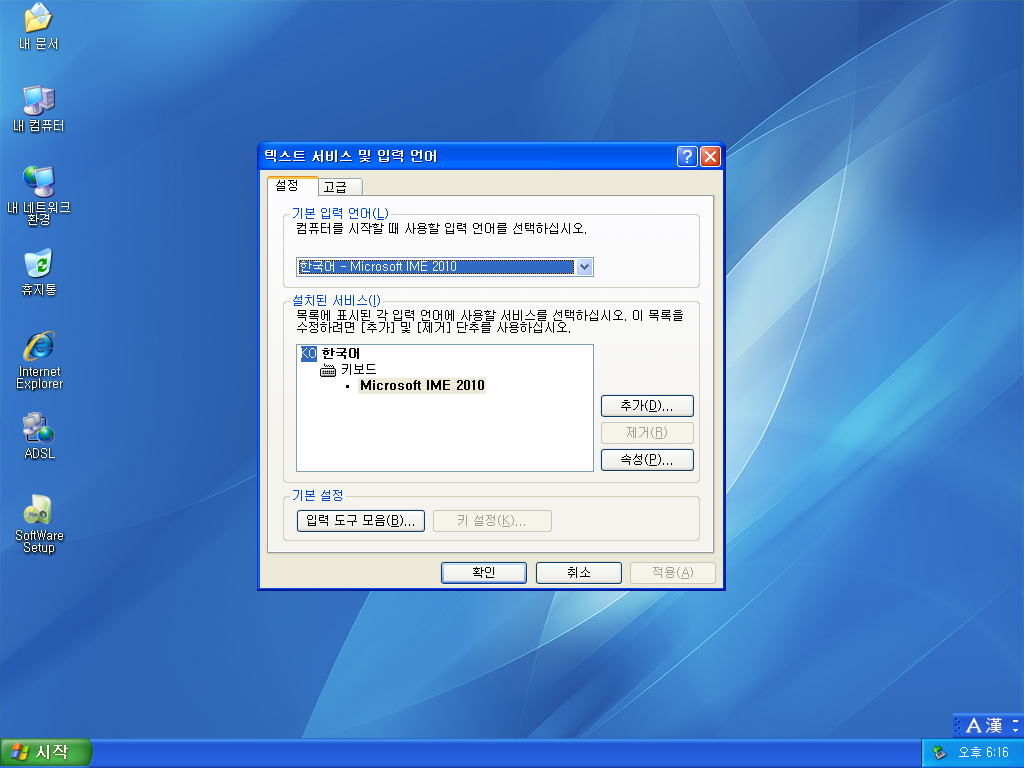Select the SoftWare Setup desktop icon
Screen dimensions: 1024x768
click(x=39, y=524)
